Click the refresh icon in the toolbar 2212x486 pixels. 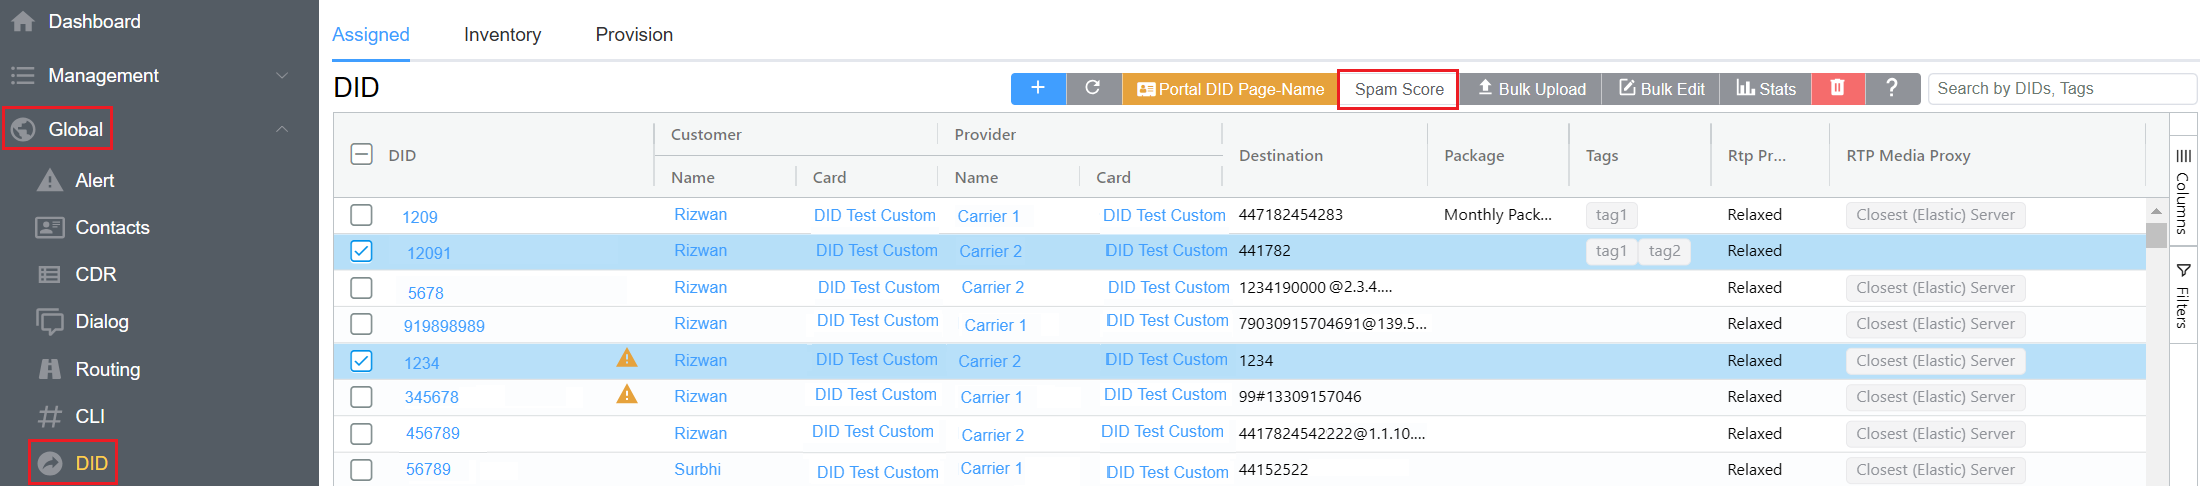1093,88
